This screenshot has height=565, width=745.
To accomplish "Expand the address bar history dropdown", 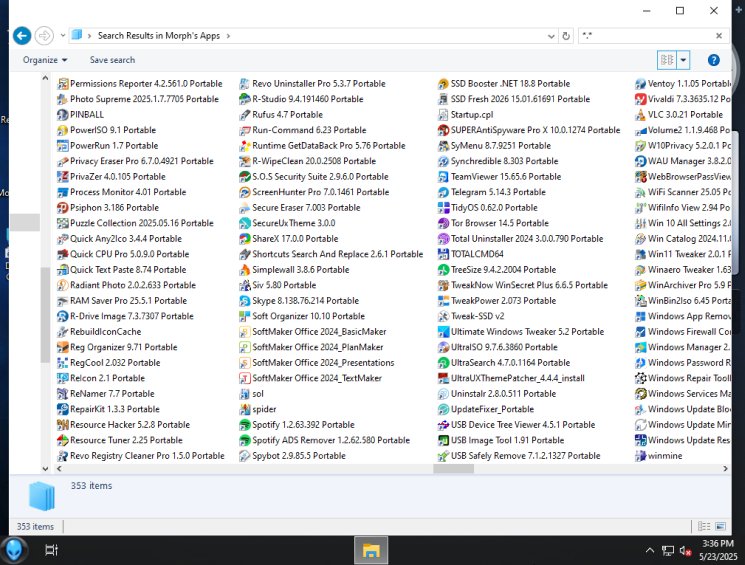I will tap(551, 36).
